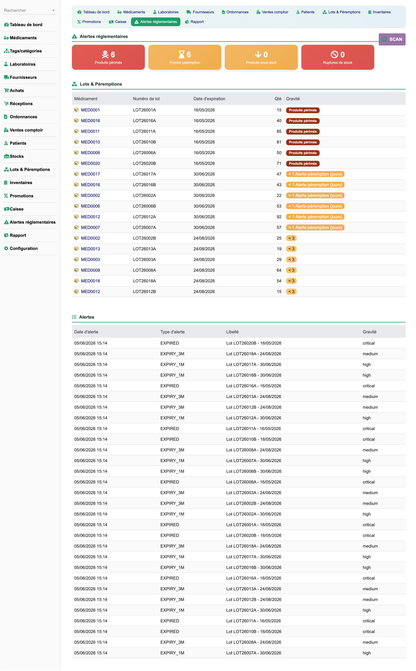Open Rapport tab in top navigation
The width and height of the screenshot is (416, 671).
194,21
